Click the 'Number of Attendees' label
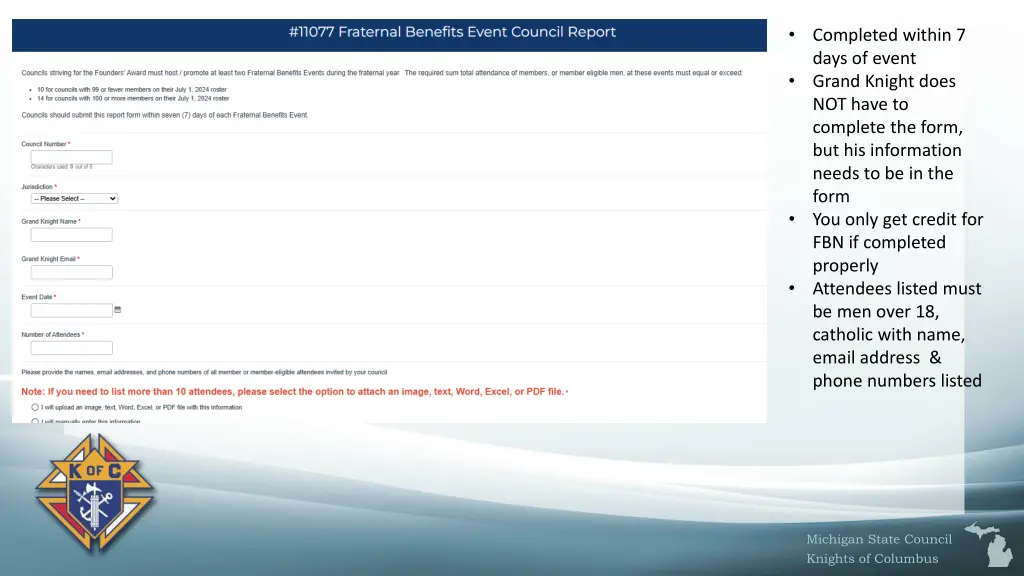Image resolution: width=1024 pixels, height=576 pixels. pos(50,334)
